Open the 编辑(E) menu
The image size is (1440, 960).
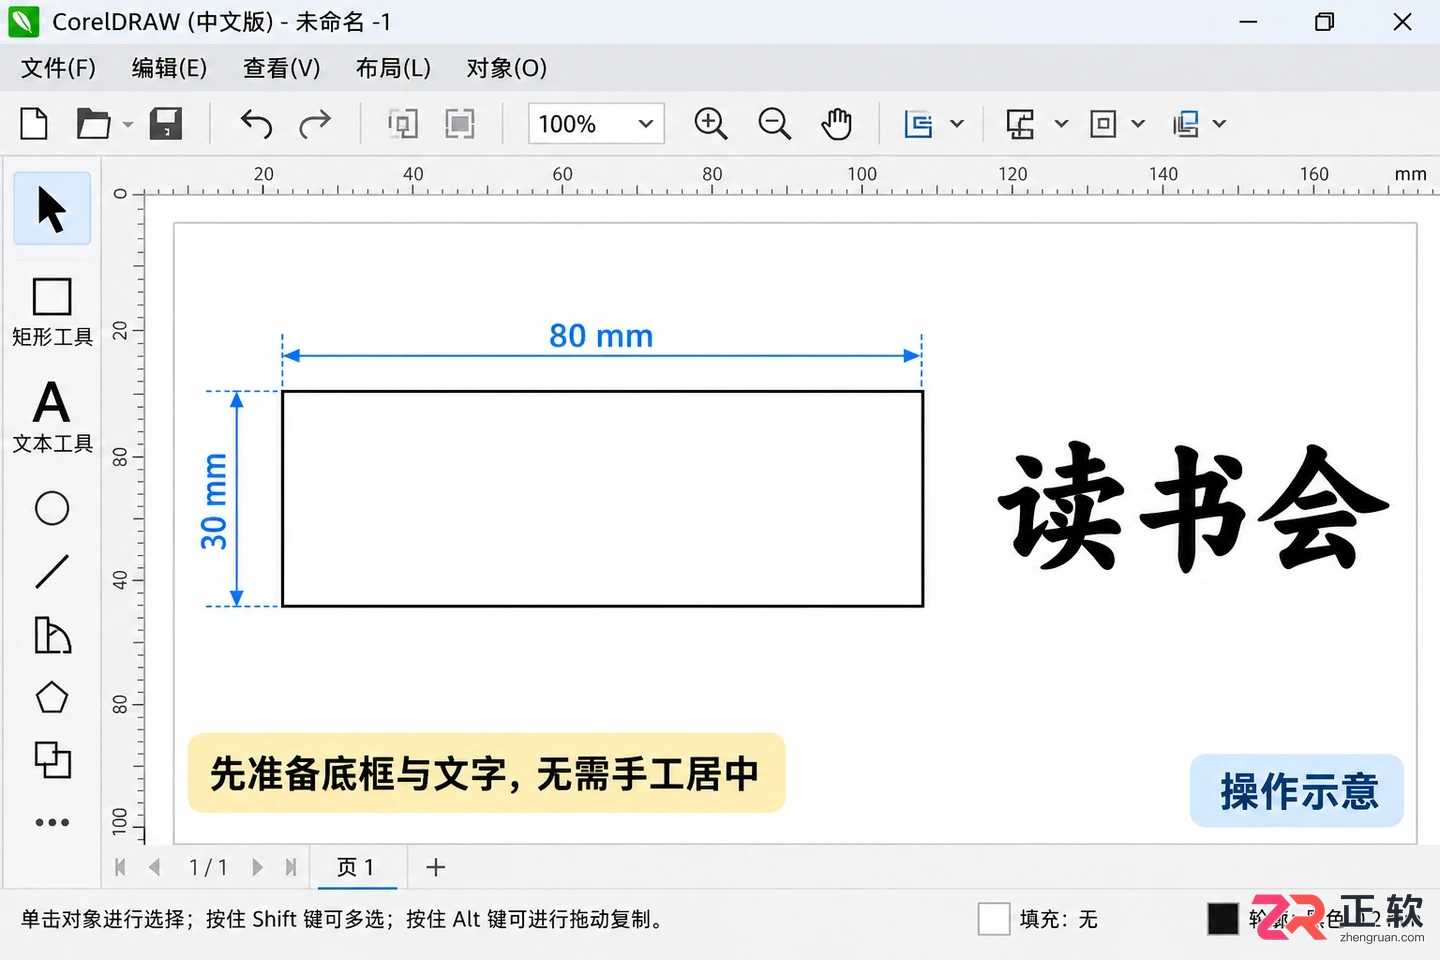[x=170, y=68]
